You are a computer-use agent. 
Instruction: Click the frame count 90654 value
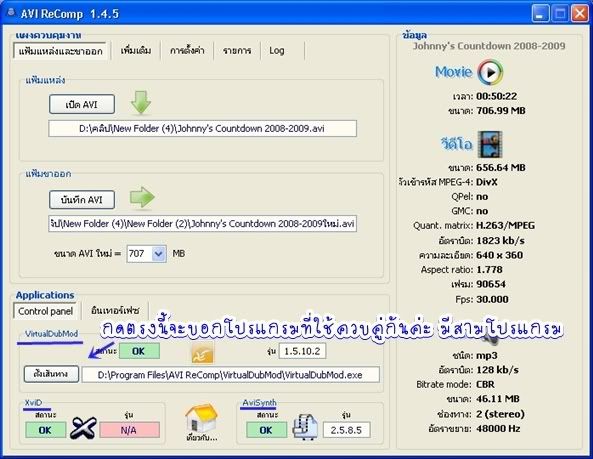point(491,284)
